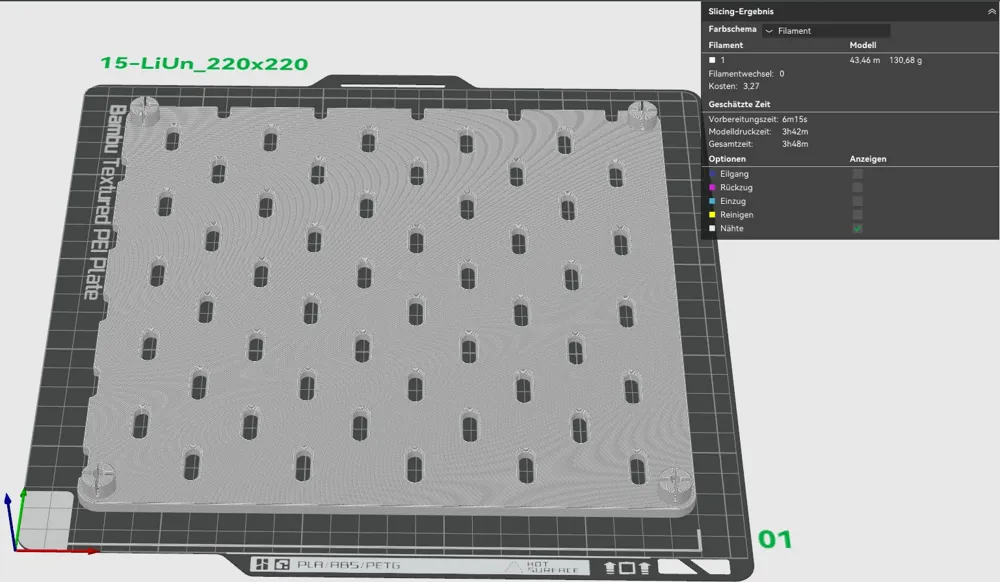This screenshot has width=1000, height=582.
Task: Collapse the Slicing-Ergebnis panel with double chevron
Action: [x=991, y=11]
